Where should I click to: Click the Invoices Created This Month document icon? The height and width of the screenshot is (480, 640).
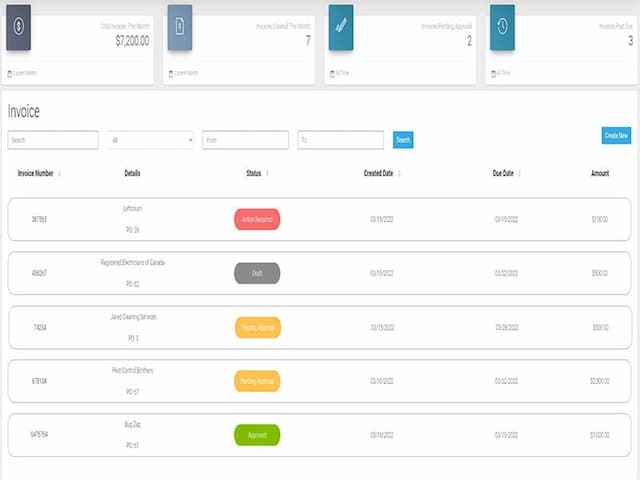179,27
